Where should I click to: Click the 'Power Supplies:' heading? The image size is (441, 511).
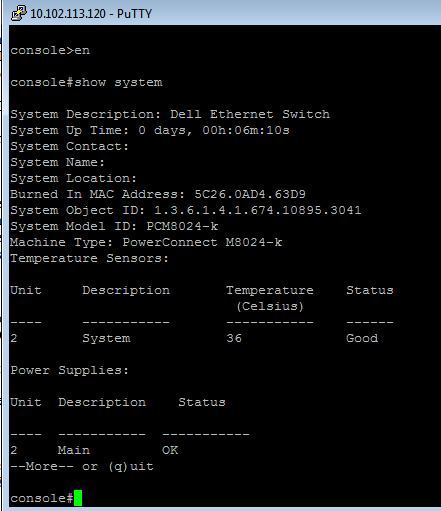coord(69,370)
